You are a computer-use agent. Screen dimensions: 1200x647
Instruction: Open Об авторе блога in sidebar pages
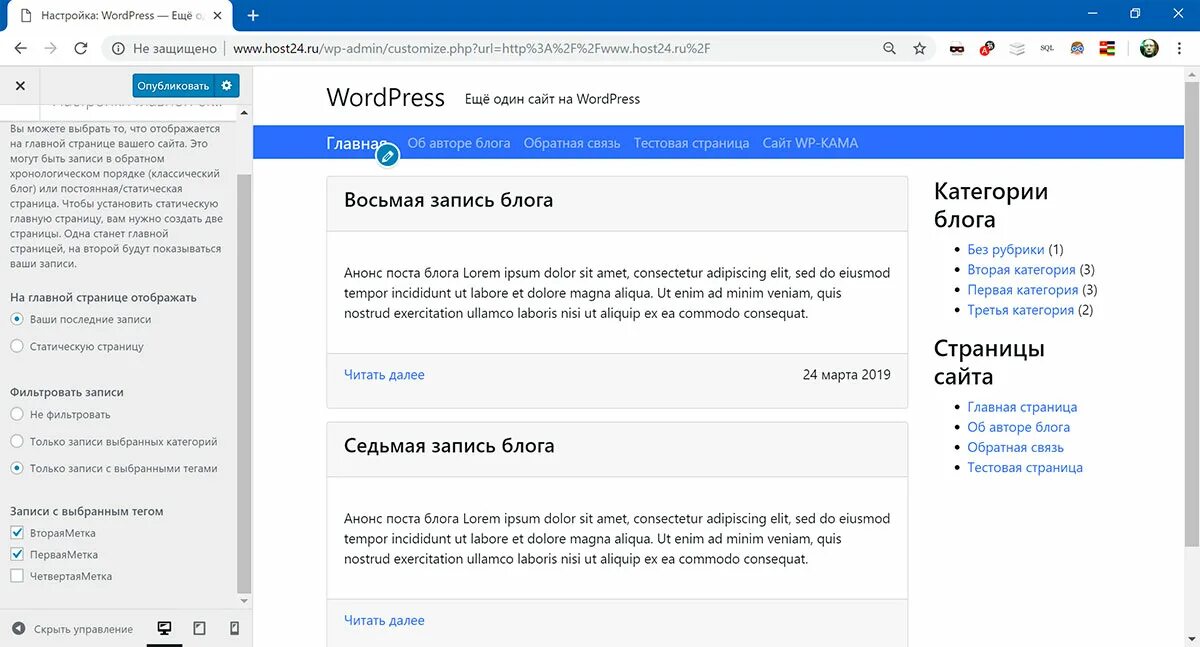tap(1019, 427)
